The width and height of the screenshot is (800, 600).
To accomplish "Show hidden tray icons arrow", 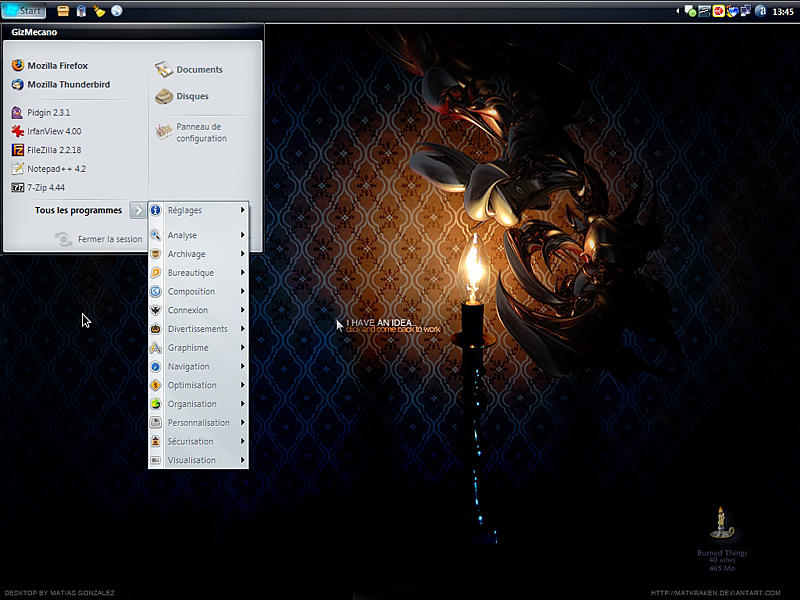I will [678, 11].
